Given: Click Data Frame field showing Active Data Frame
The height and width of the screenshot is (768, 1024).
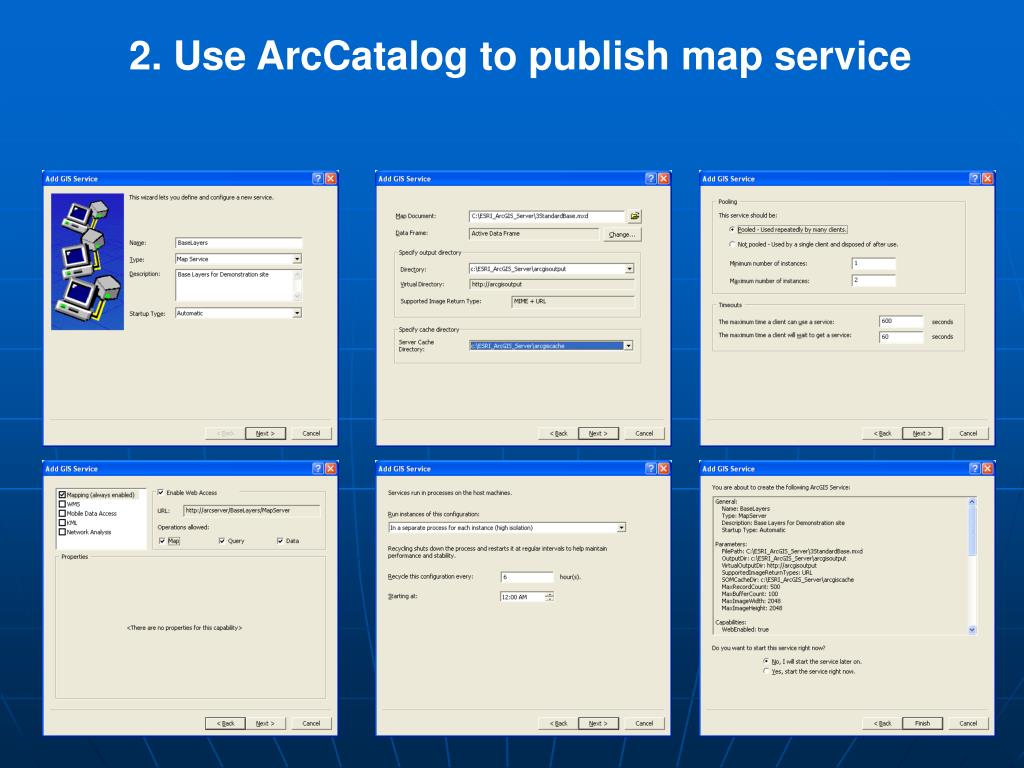Looking at the screenshot, I should (x=534, y=234).
